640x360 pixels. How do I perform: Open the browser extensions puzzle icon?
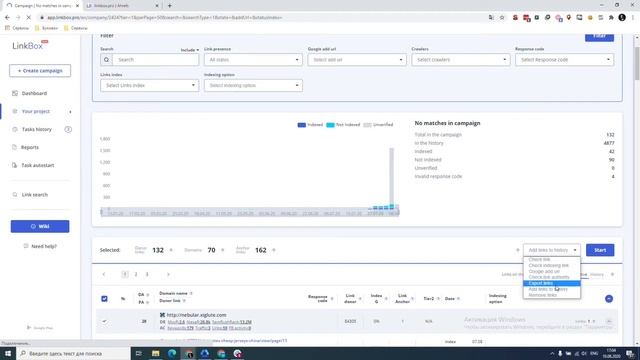point(611,18)
